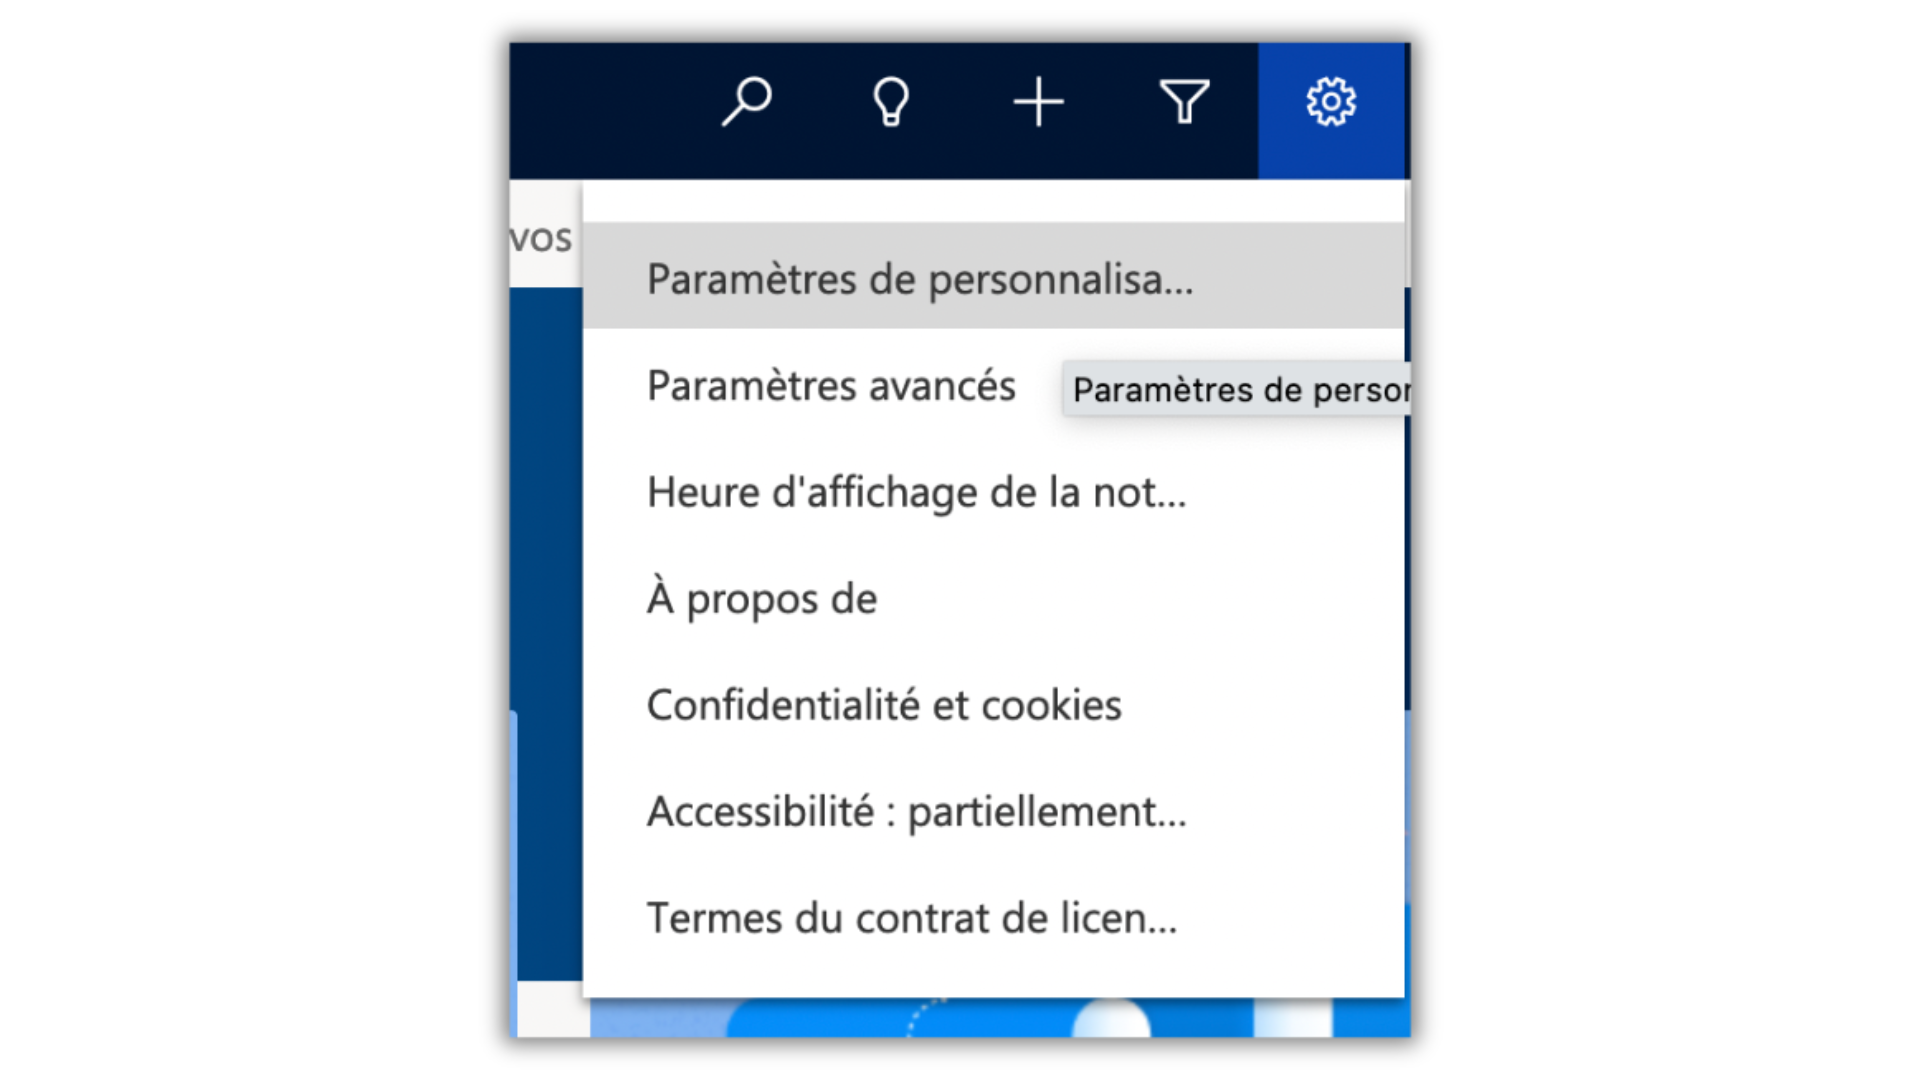Viewport: 1920px width, 1080px height.
Task: Click small white square in bottom-right illustration
Action: click(1293, 1018)
